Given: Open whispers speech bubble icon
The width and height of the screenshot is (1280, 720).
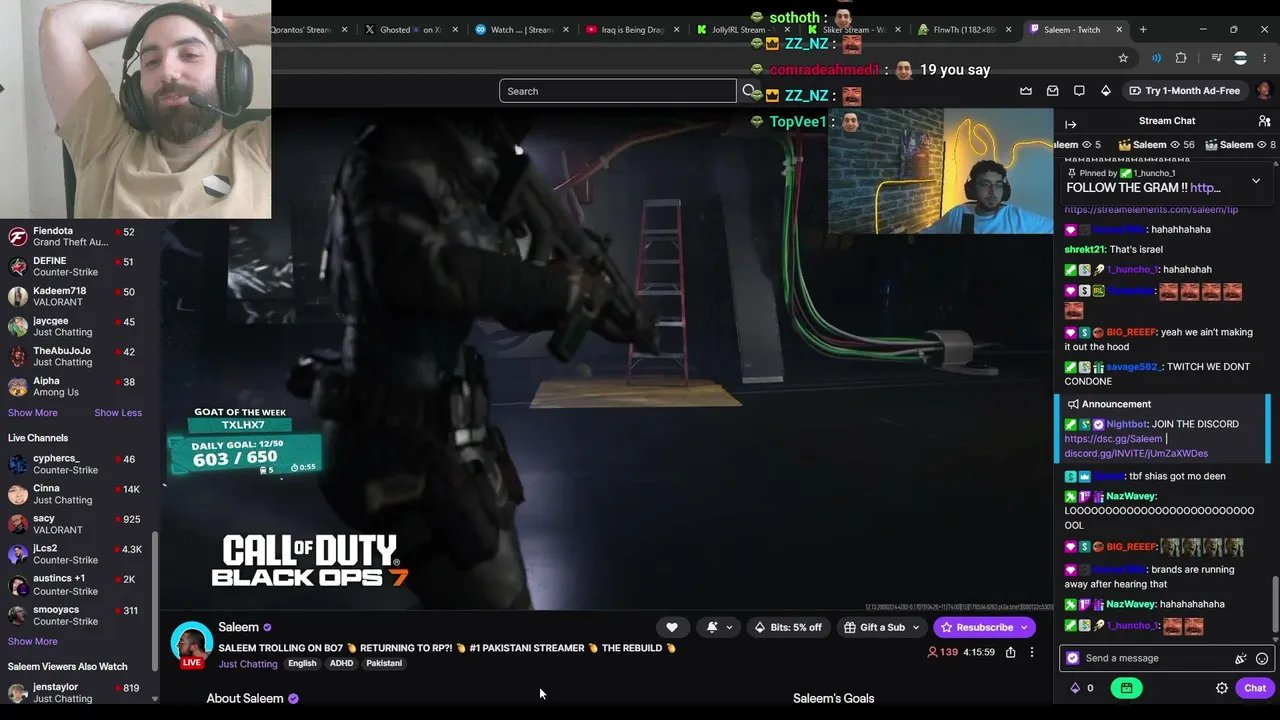Looking at the screenshot, I should click(x=1080, y=91).
